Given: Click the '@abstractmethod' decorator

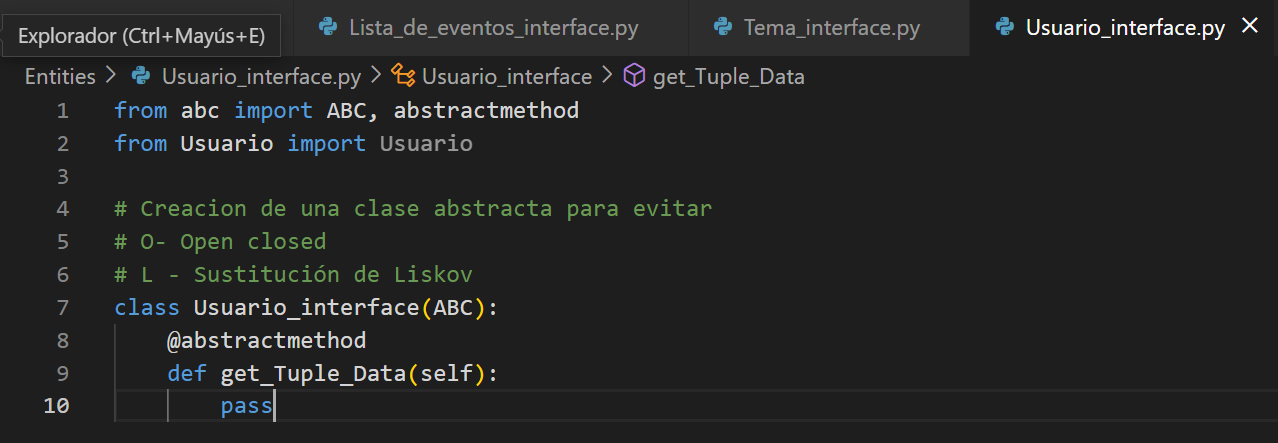Looking at the screenshot, I should click(267, 340).
